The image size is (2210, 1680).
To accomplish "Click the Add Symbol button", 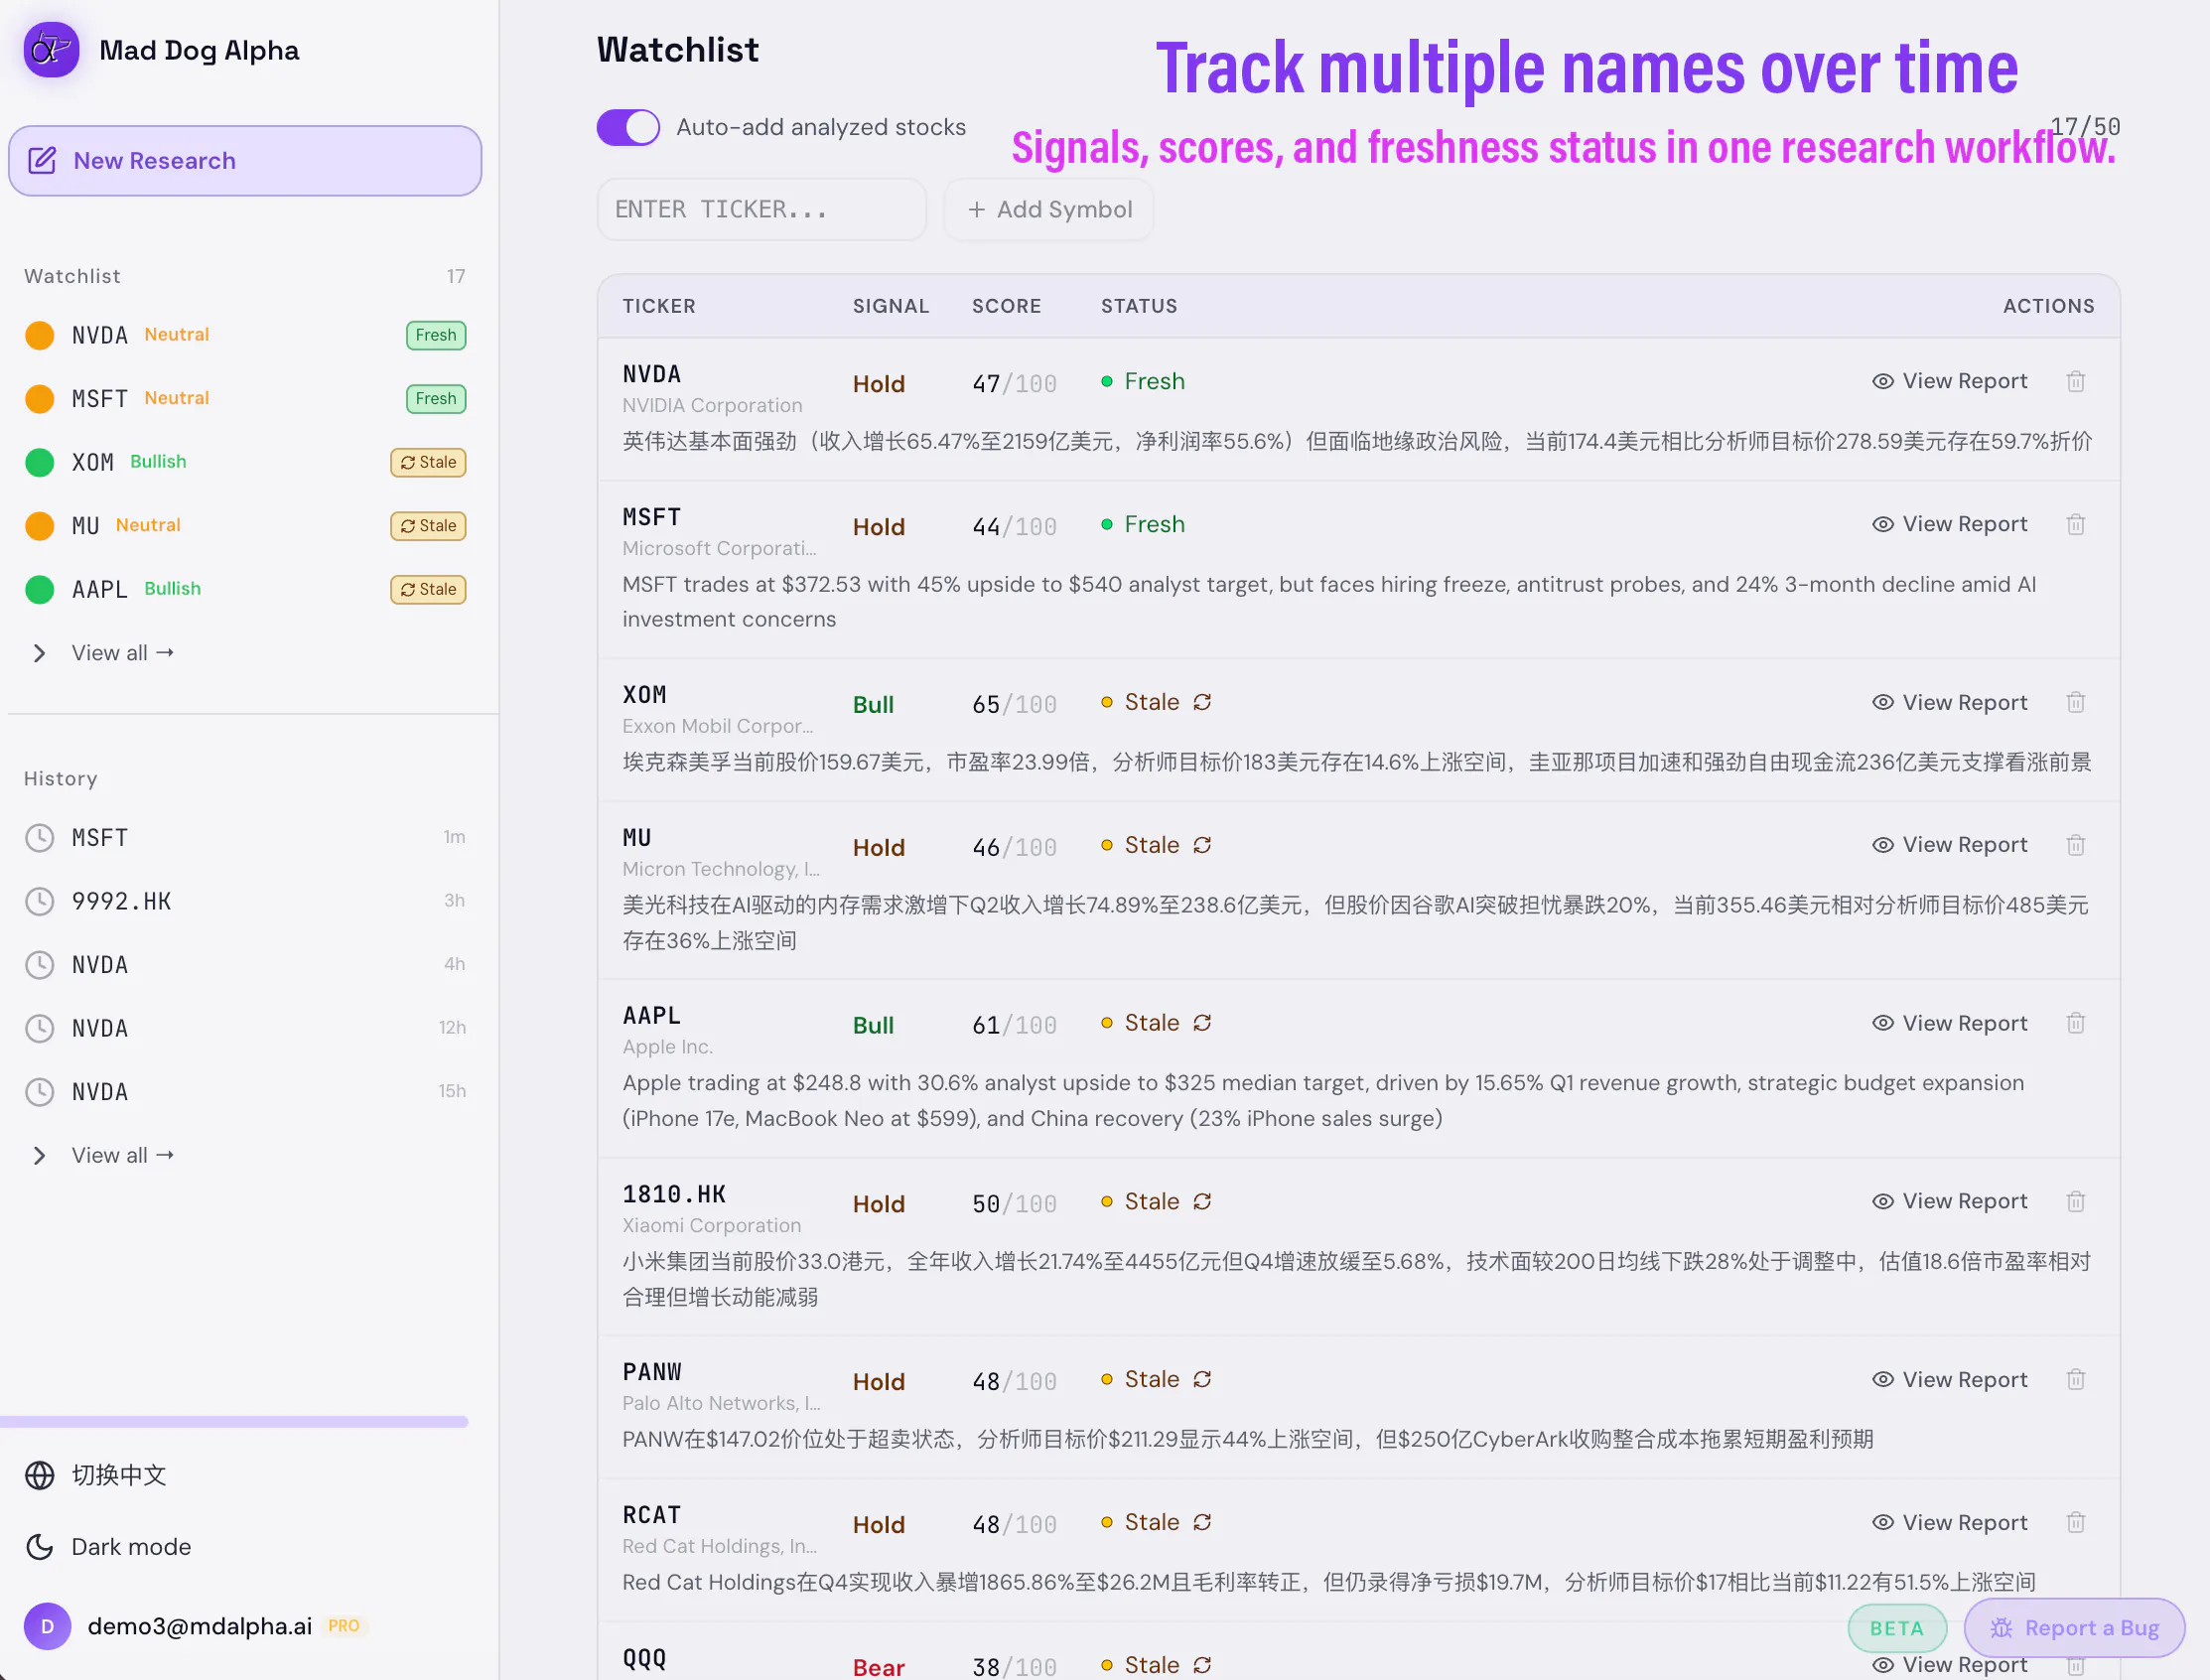I will pyautogui.click(x=1049, y=209).
